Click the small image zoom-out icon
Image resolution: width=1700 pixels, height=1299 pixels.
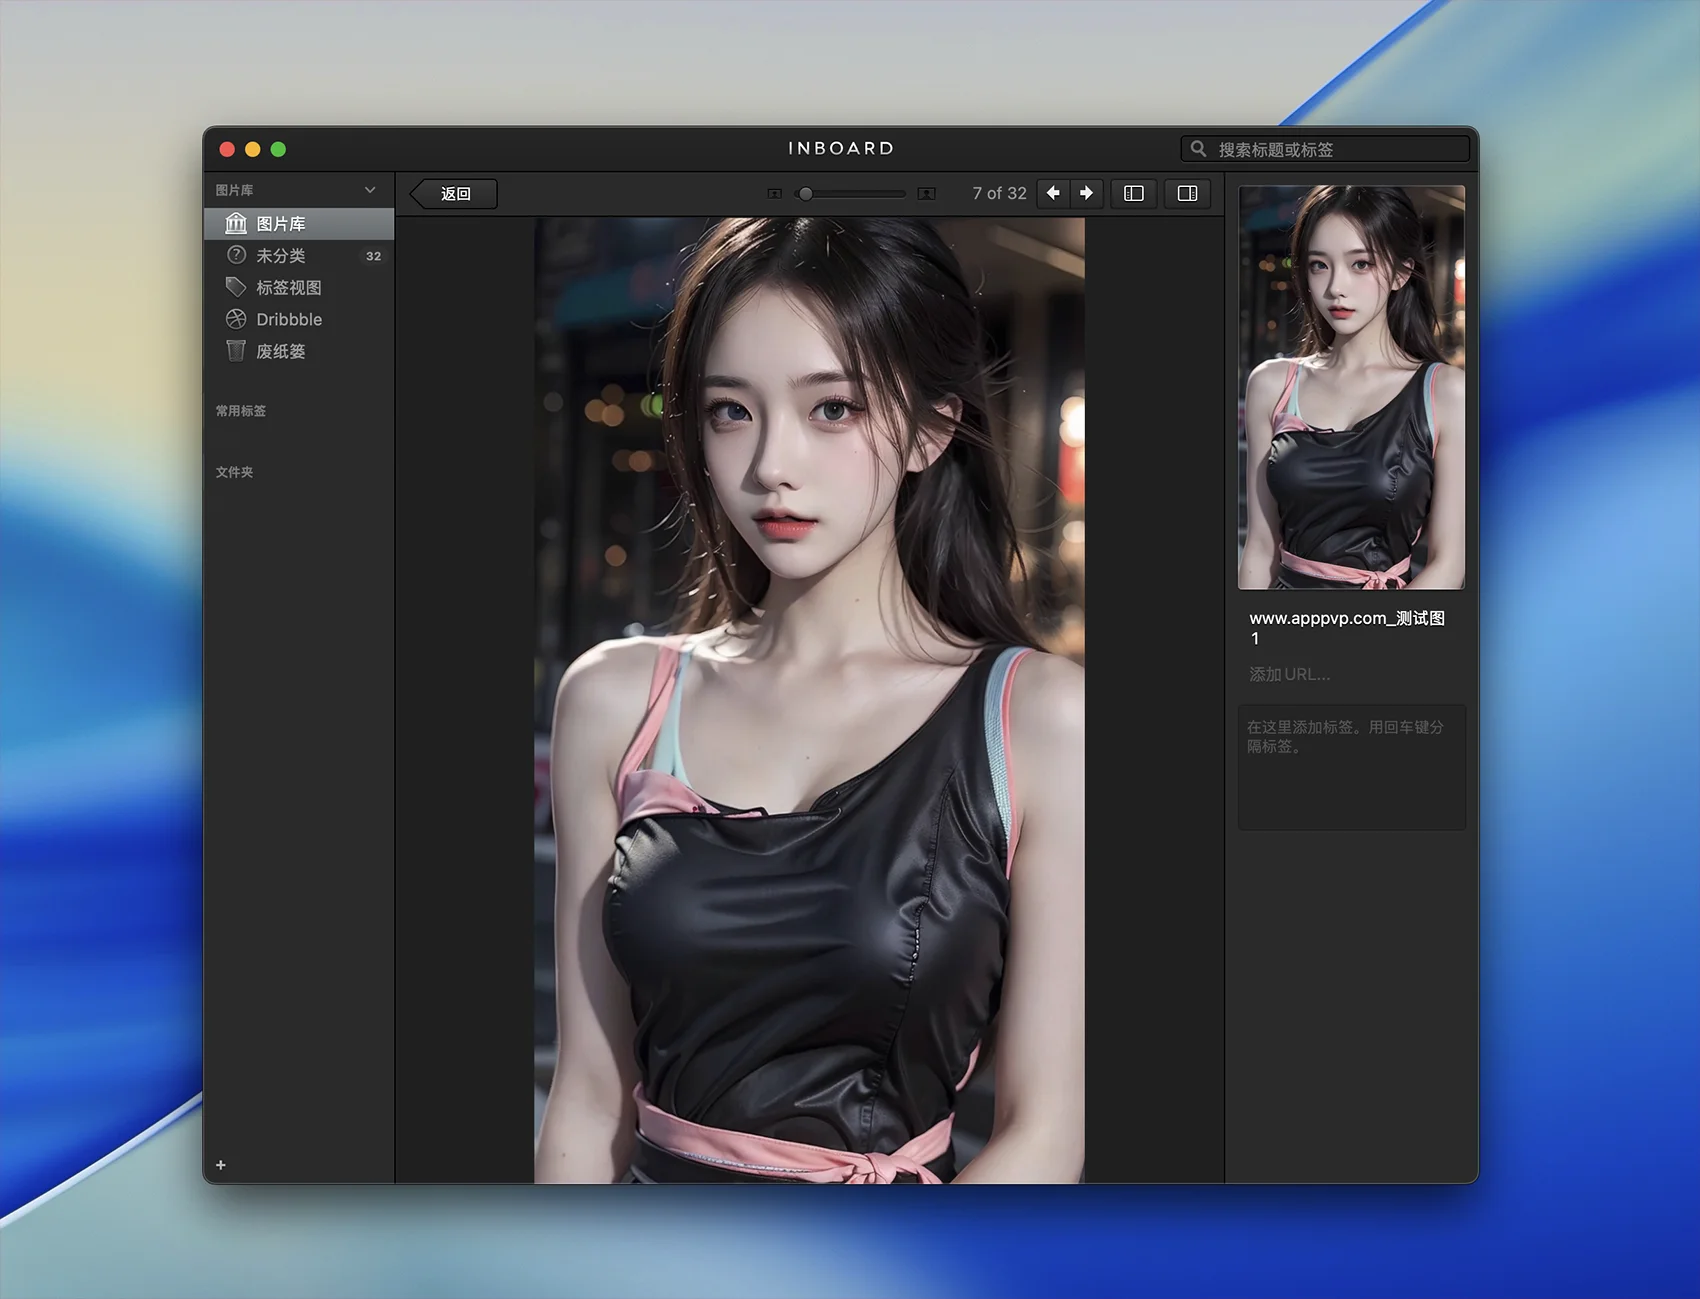774,194
